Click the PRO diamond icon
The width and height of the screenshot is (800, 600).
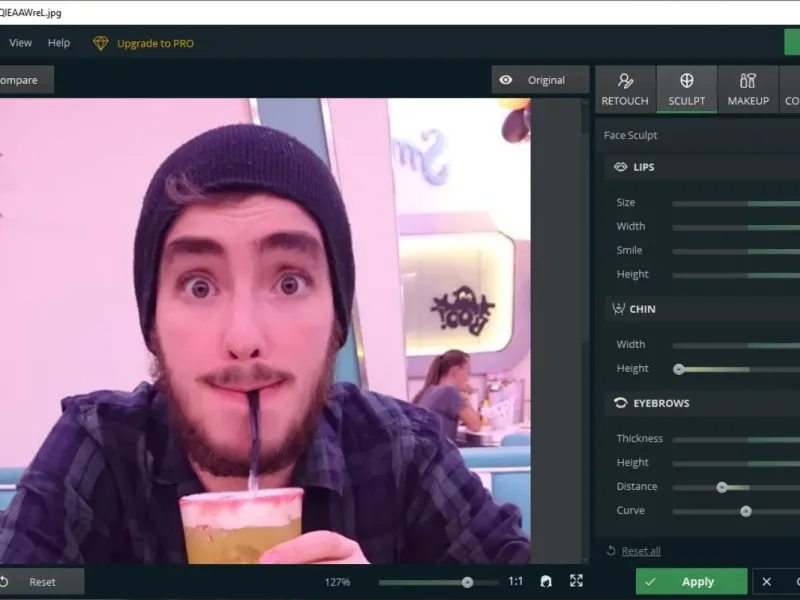click(101, 43)
